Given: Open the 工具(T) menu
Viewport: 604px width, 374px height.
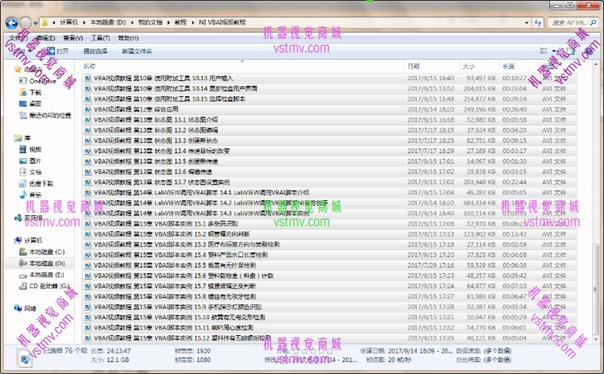Looking at the screenshot, I should pyautogui.click(x=100, y=38).
